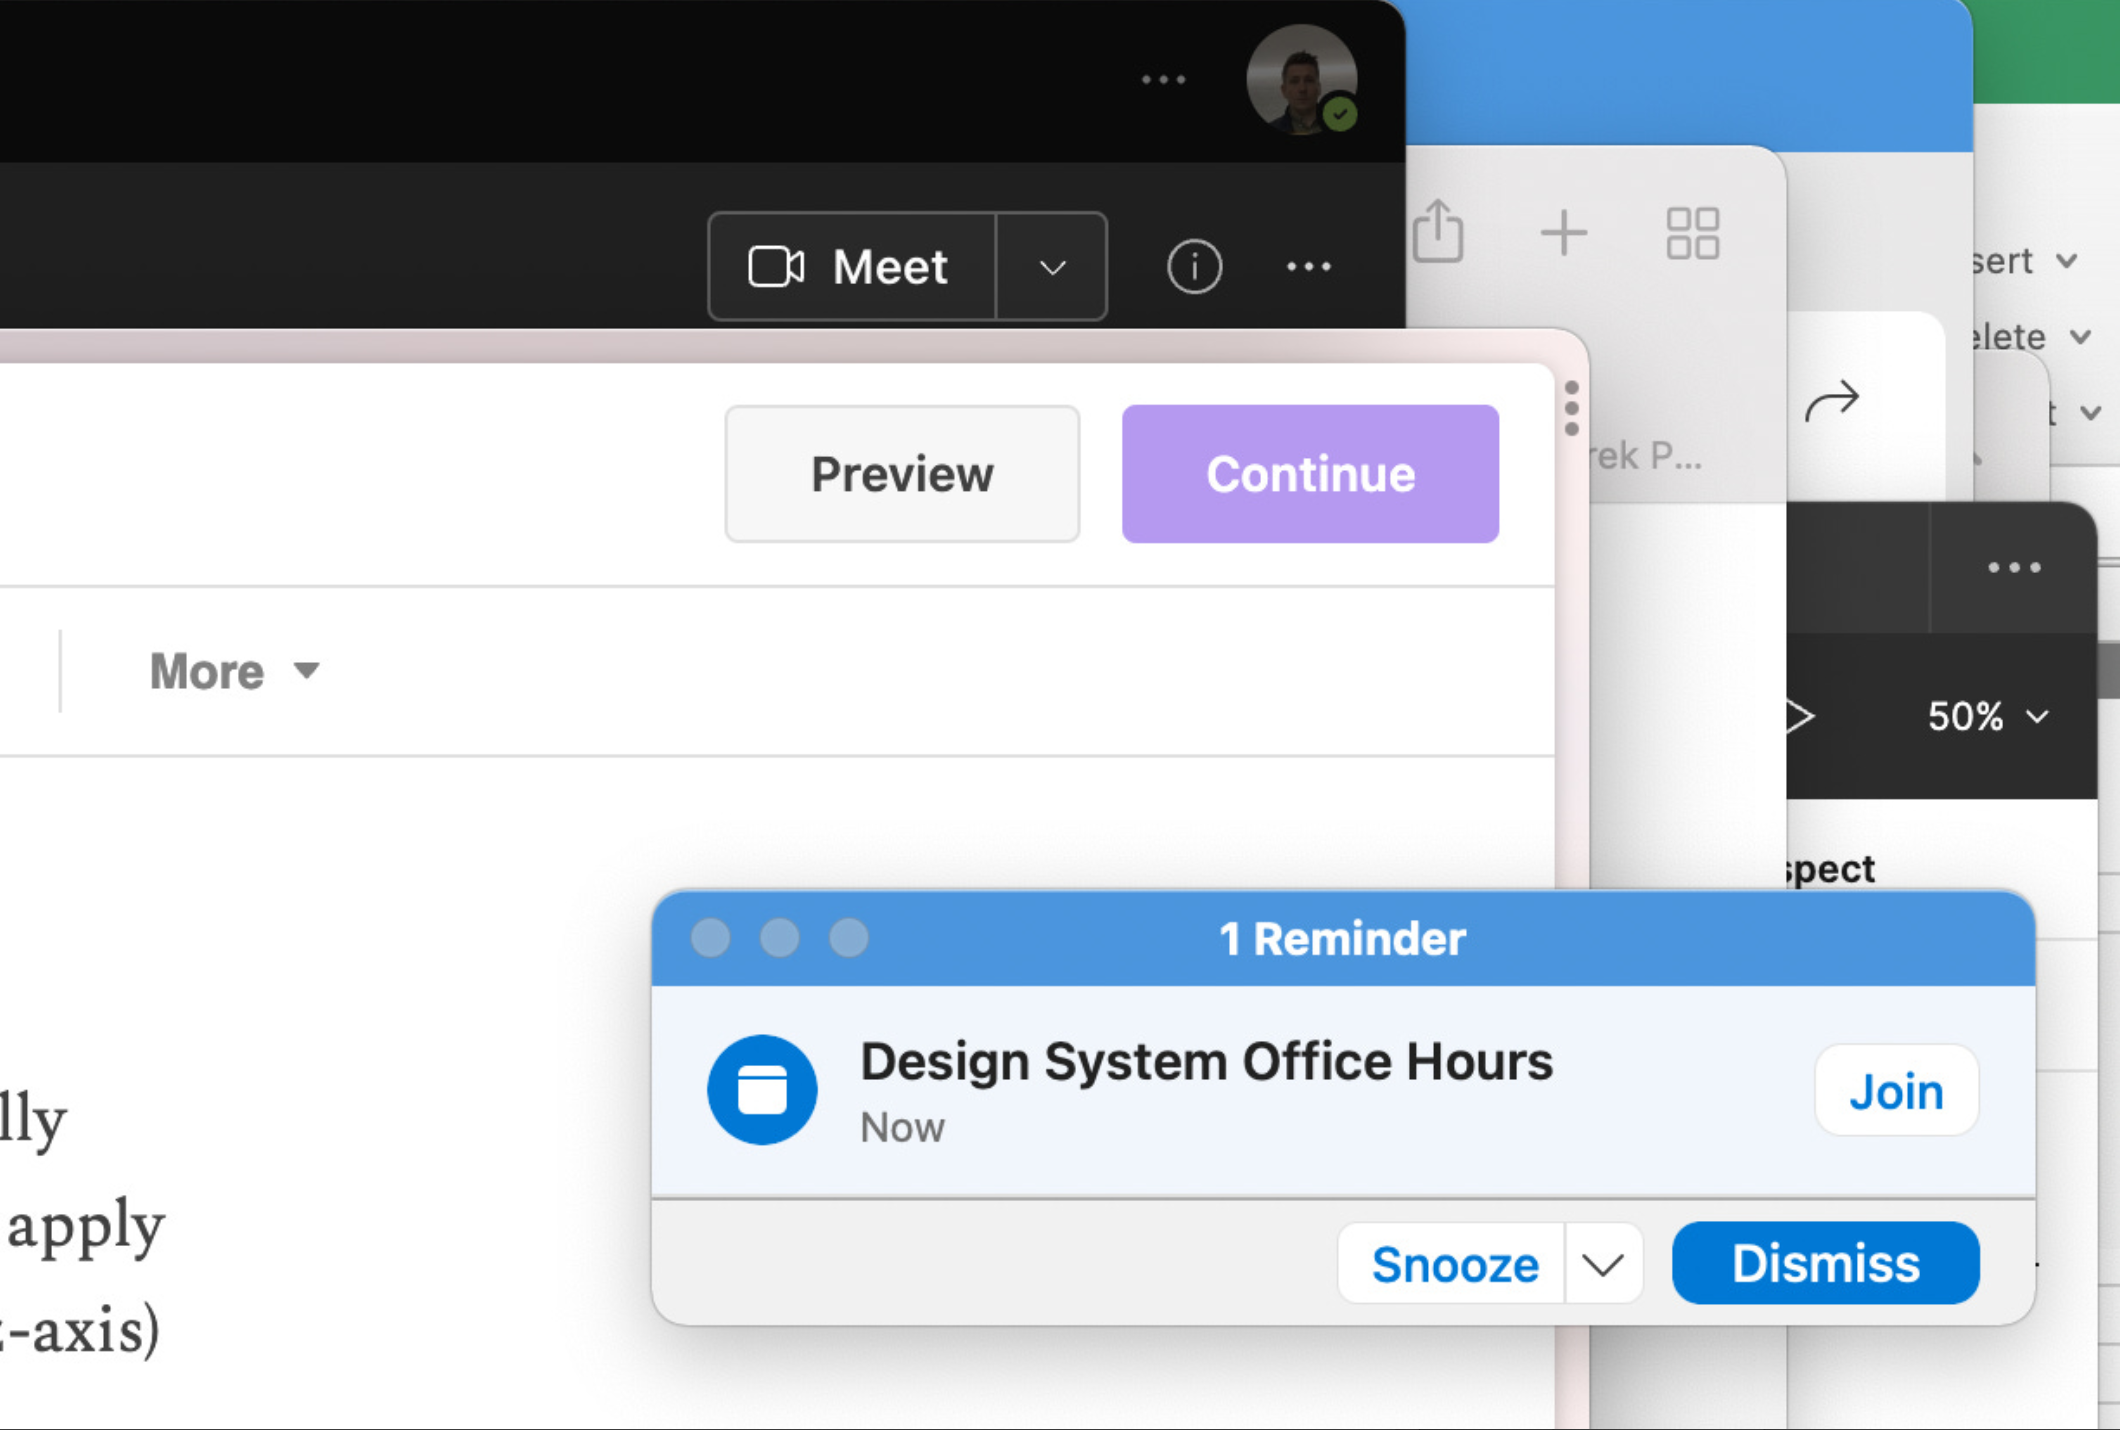Open the Snooze duration dropdown arrow
Screen dimensions: 2120x1430
pyautogui.click(x=1603, y=1264)
